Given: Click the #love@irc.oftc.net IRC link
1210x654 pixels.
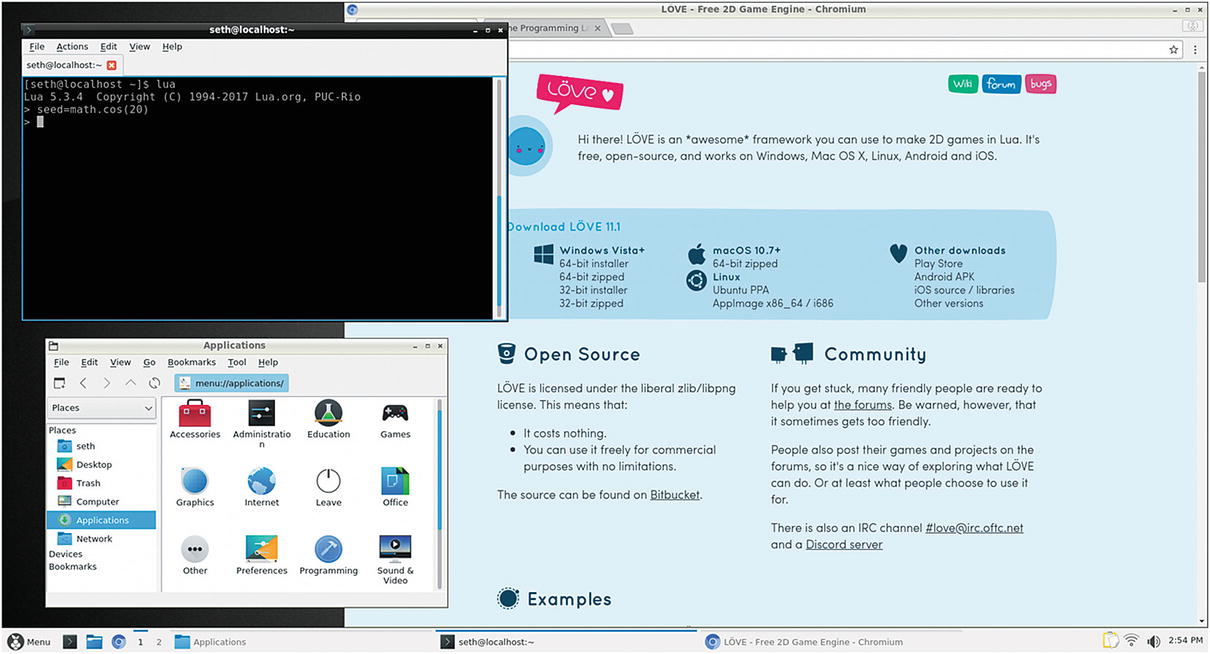Looking at the screenshot, I should (974, 528).
